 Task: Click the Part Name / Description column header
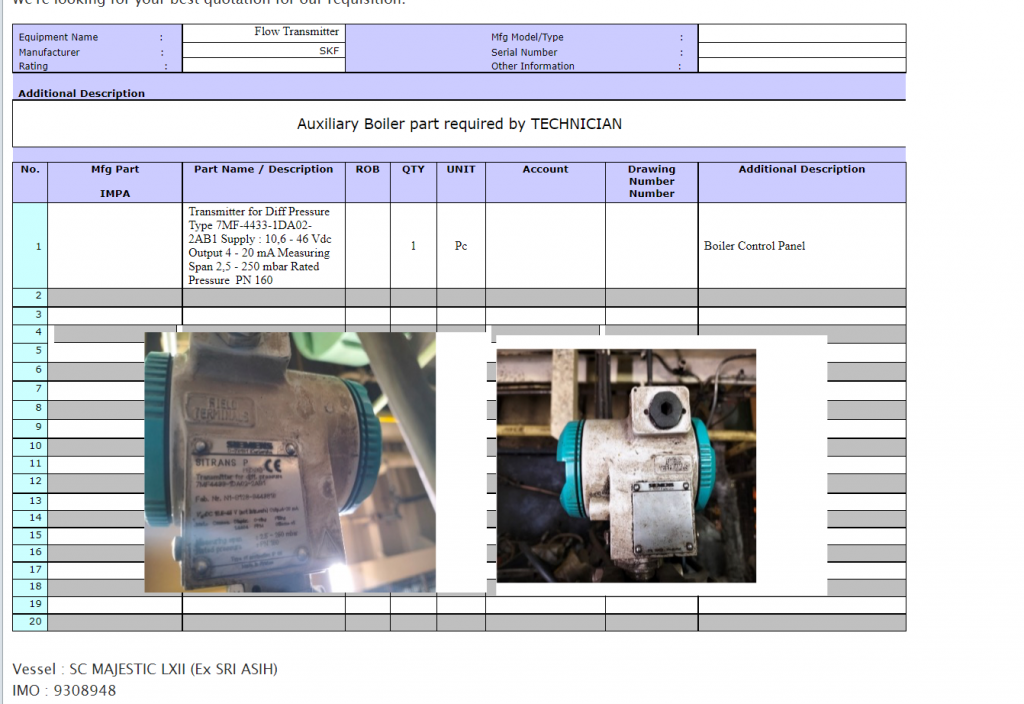pos(263,170)
